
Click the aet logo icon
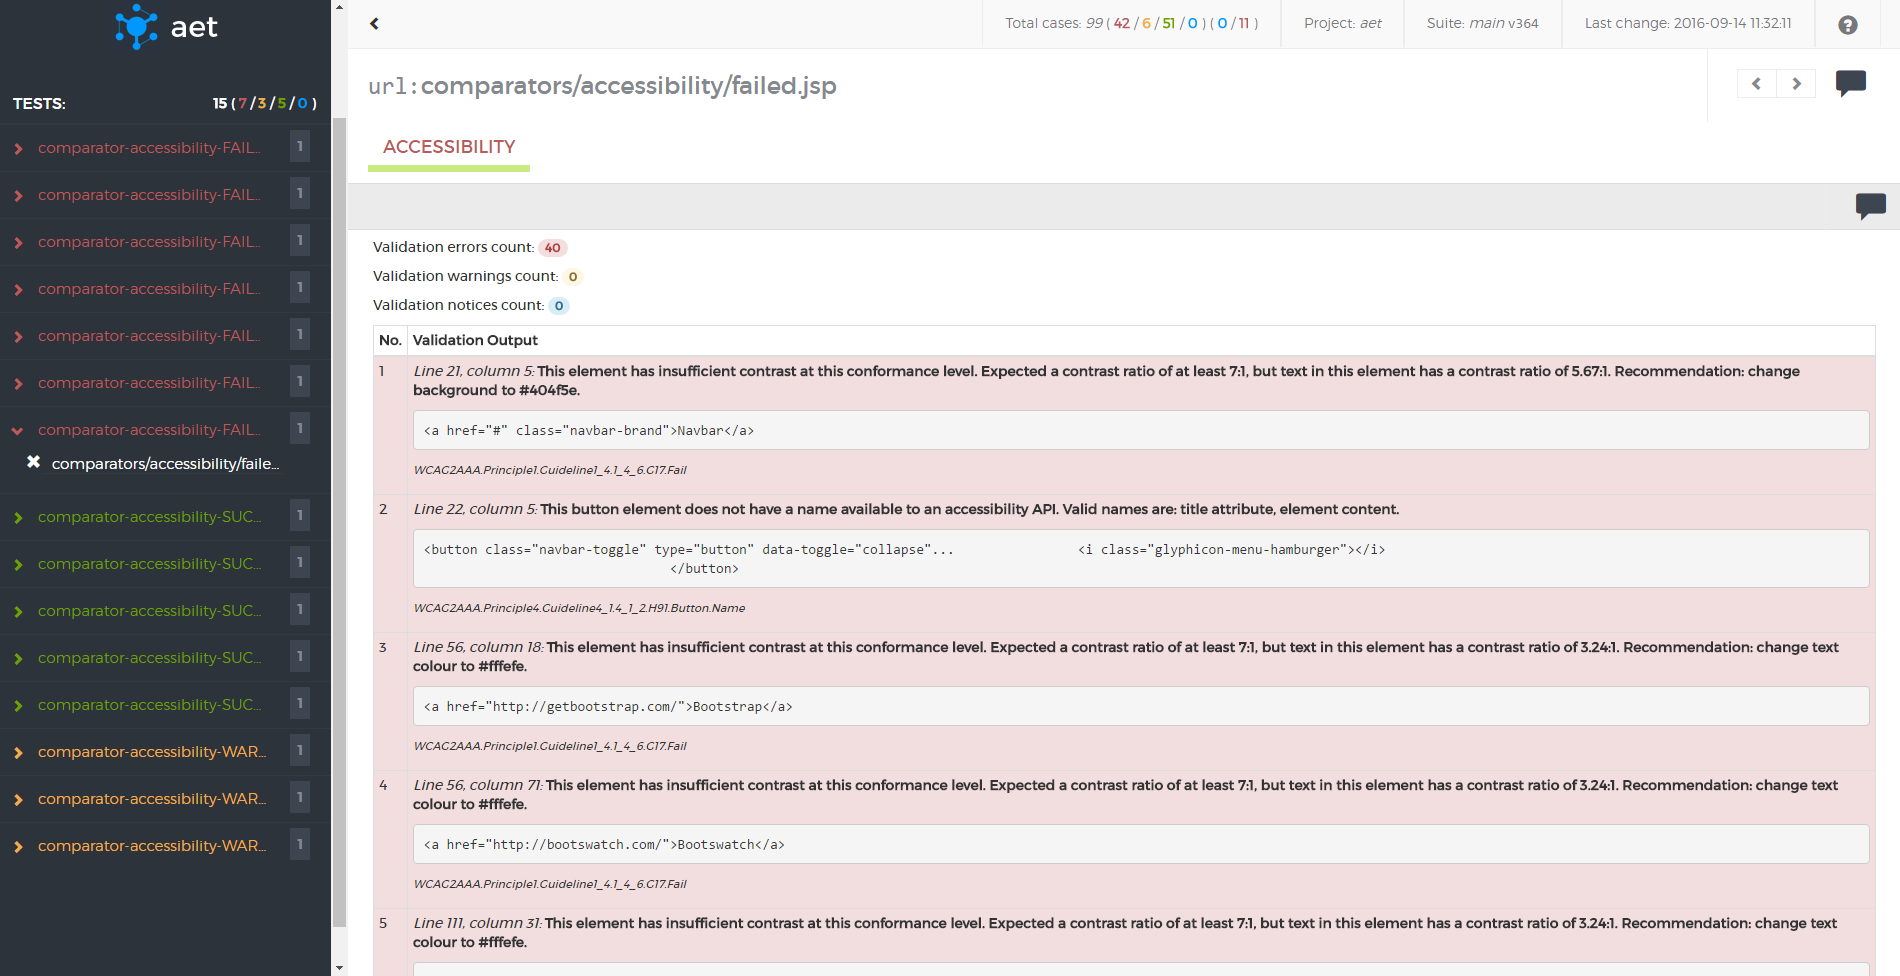click(x=136, y=27)
